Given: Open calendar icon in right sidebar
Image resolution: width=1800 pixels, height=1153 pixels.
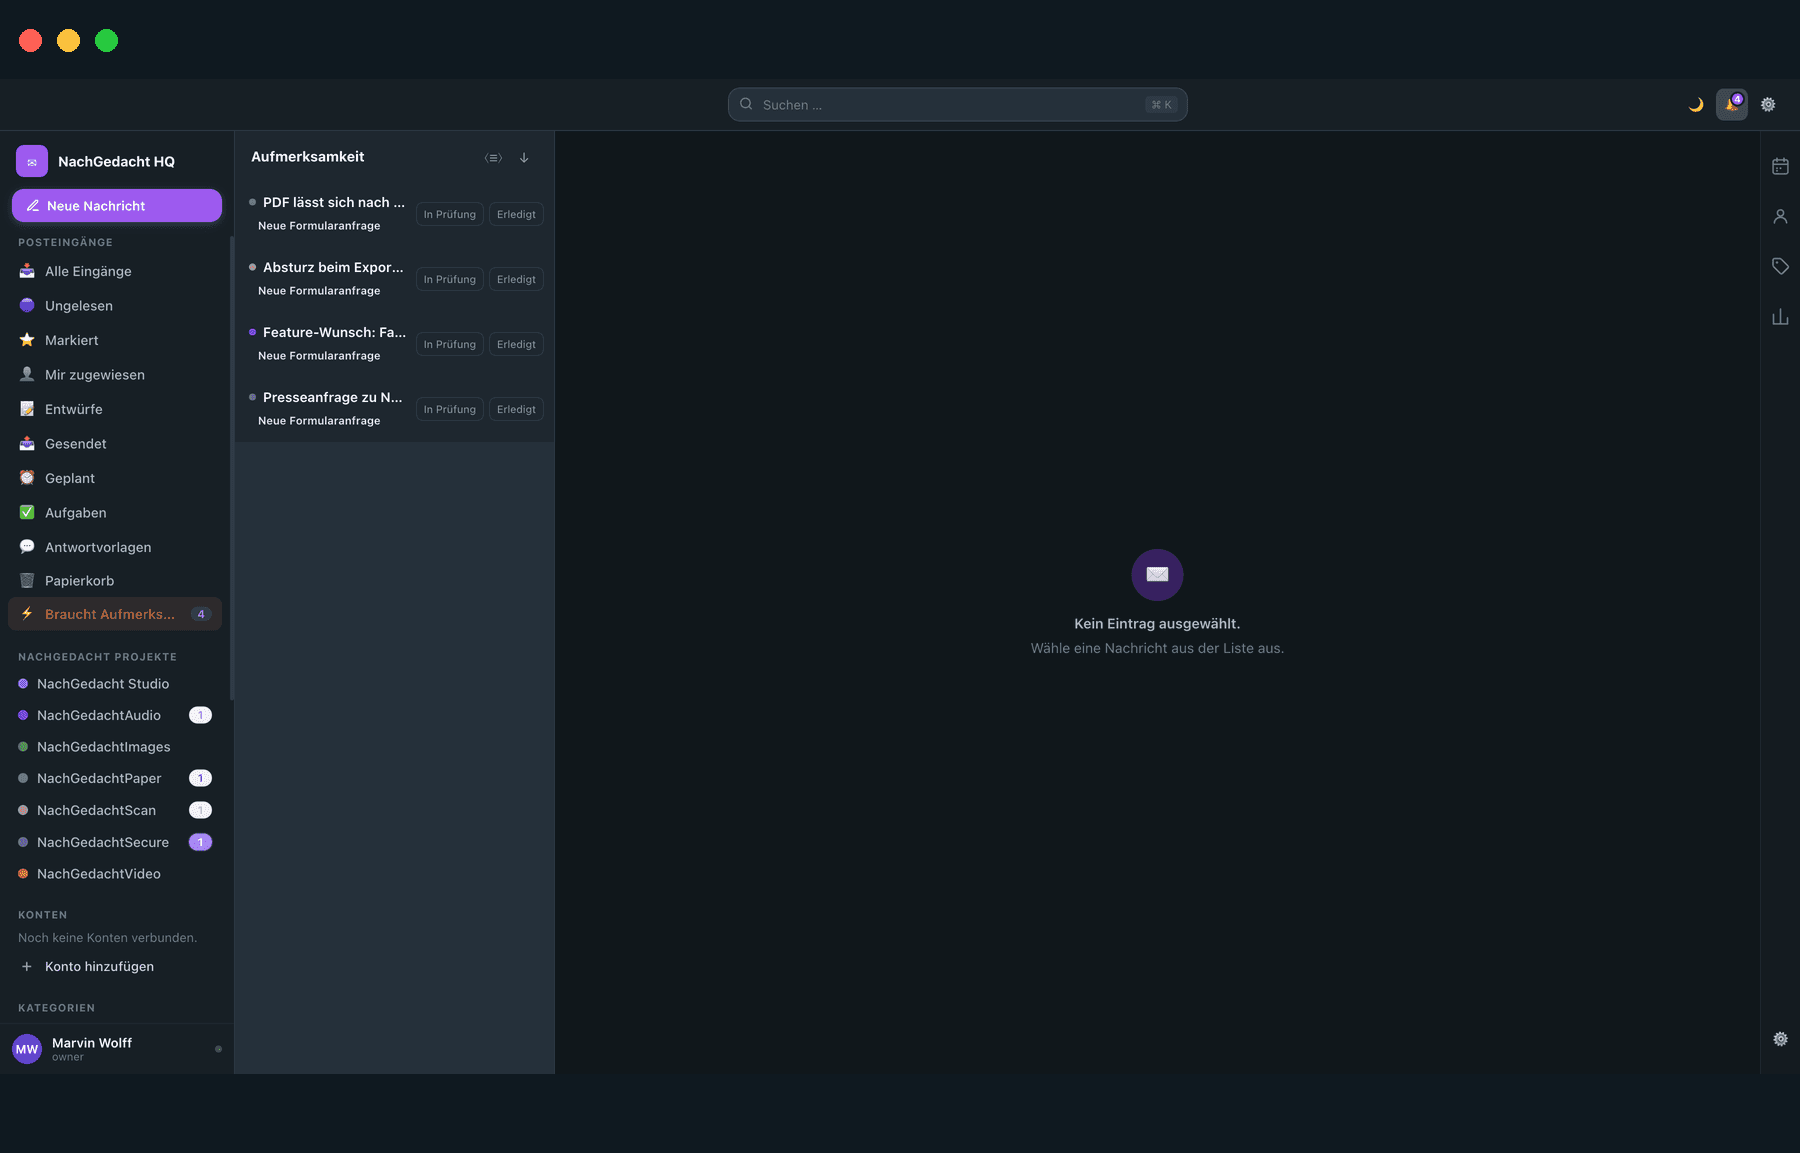Looking at the screenshot, I should tap(1780, 166).
